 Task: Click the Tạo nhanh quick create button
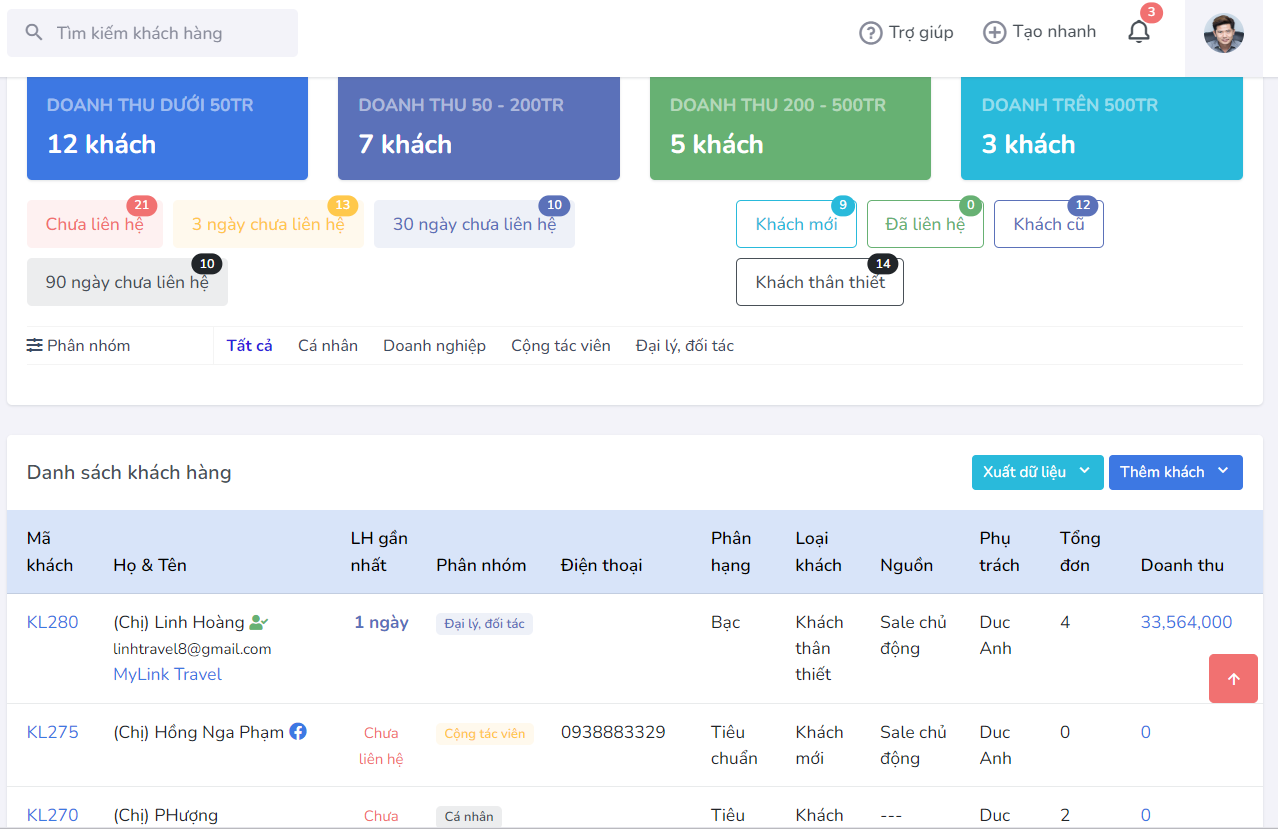pos(1039,33)
